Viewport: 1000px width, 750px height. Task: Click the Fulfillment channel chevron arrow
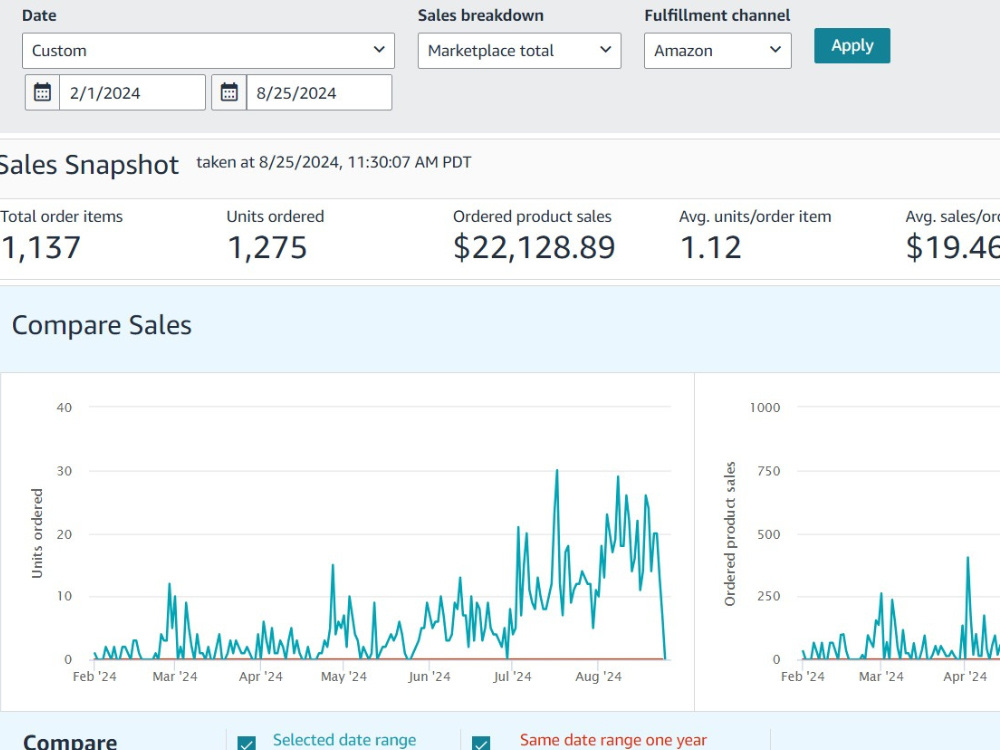(x=775, y=50)
